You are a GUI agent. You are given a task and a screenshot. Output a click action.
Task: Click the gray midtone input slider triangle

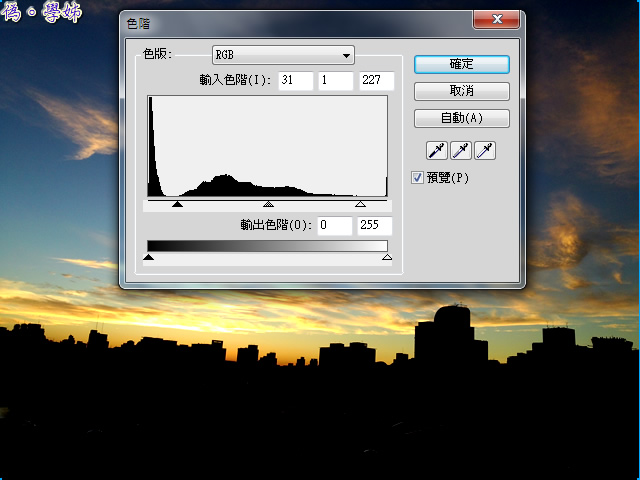click(268, 204)
